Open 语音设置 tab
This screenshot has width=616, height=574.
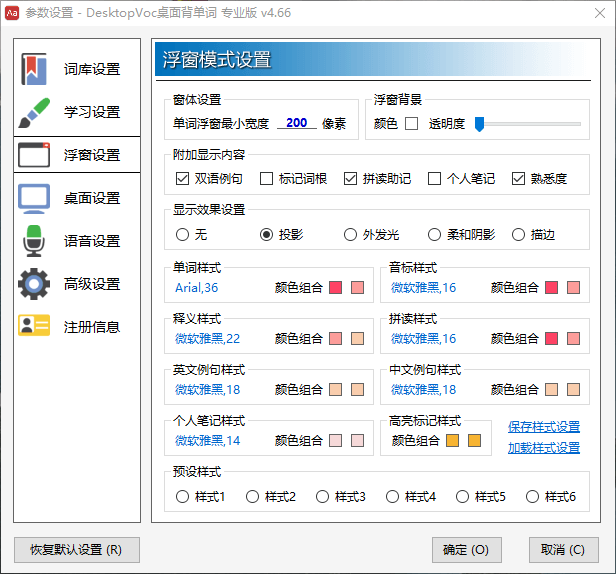(x=77, y=241)
